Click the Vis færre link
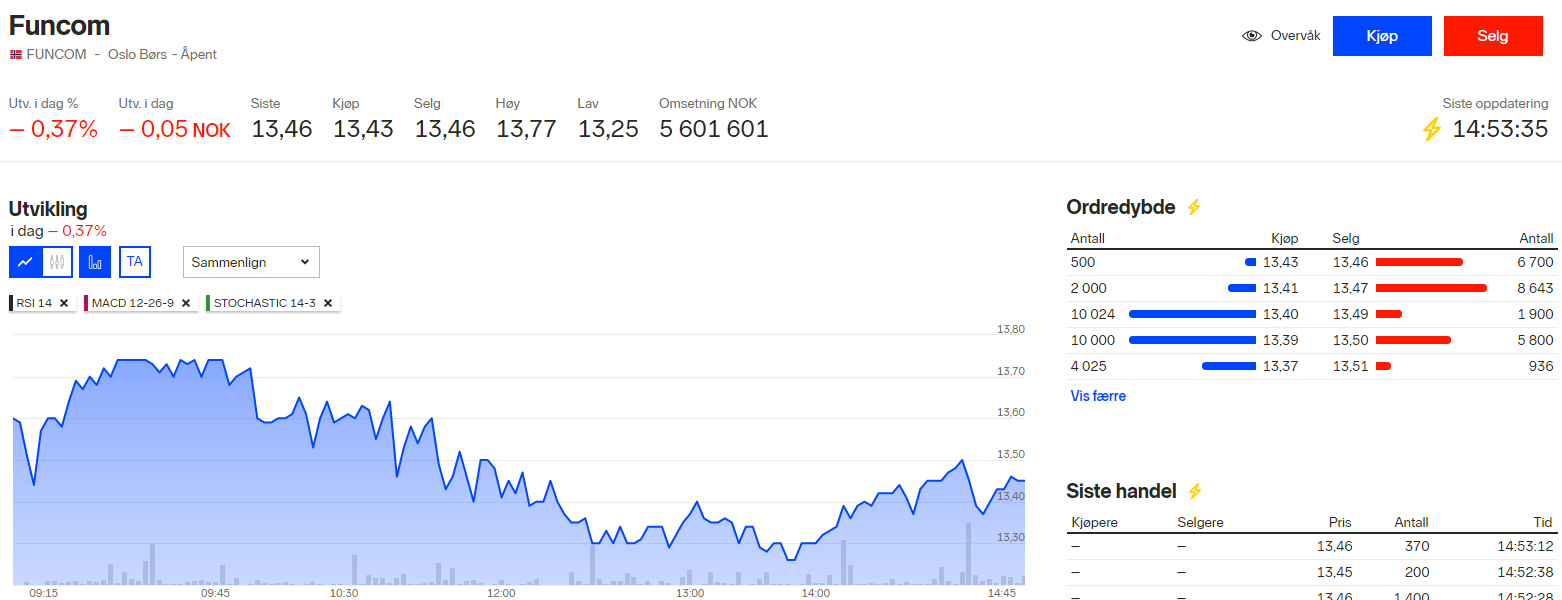Screen dimensions: 1562x600 pyautogui.click(x=1098, y=396)
